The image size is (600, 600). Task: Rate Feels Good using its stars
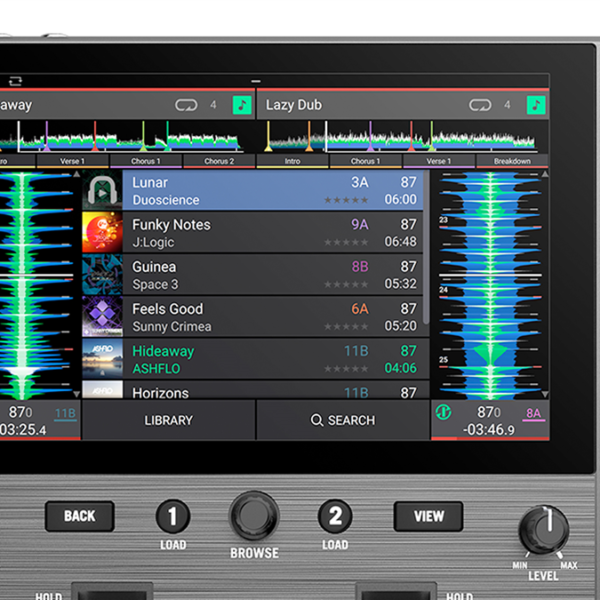(346, 326)
